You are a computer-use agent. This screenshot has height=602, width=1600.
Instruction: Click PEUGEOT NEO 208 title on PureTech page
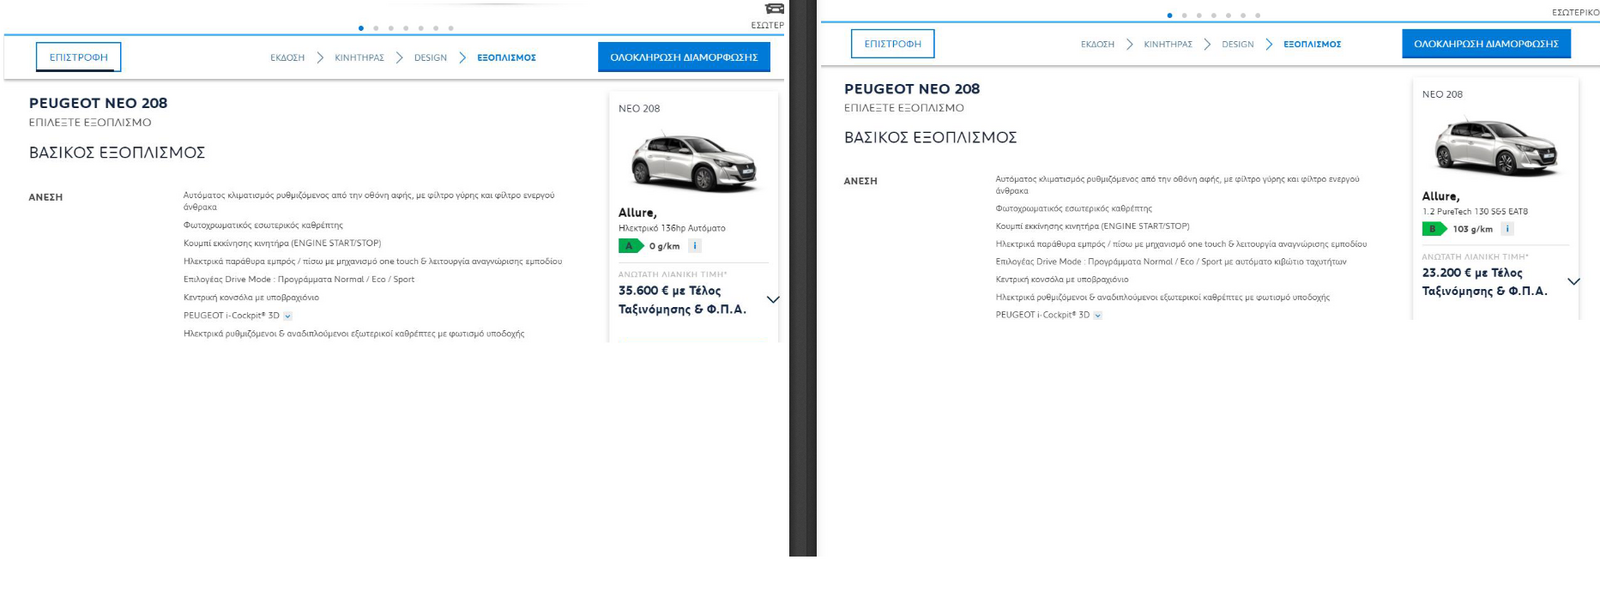pyautogui.click(x=912, y=89)
